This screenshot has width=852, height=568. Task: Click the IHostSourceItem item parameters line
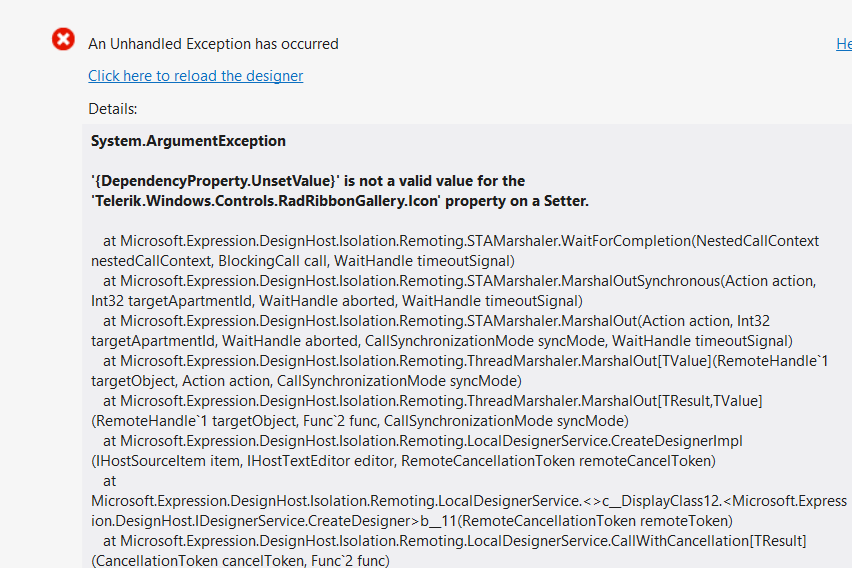point(403,461)
